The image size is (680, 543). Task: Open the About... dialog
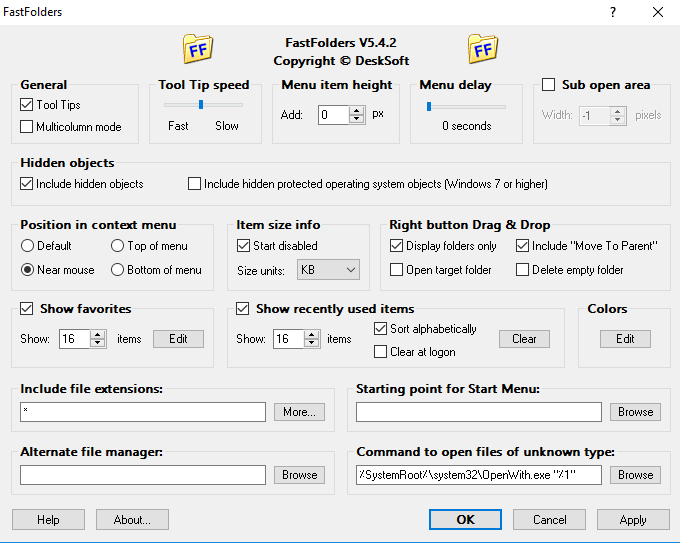[x=132, y=520]
